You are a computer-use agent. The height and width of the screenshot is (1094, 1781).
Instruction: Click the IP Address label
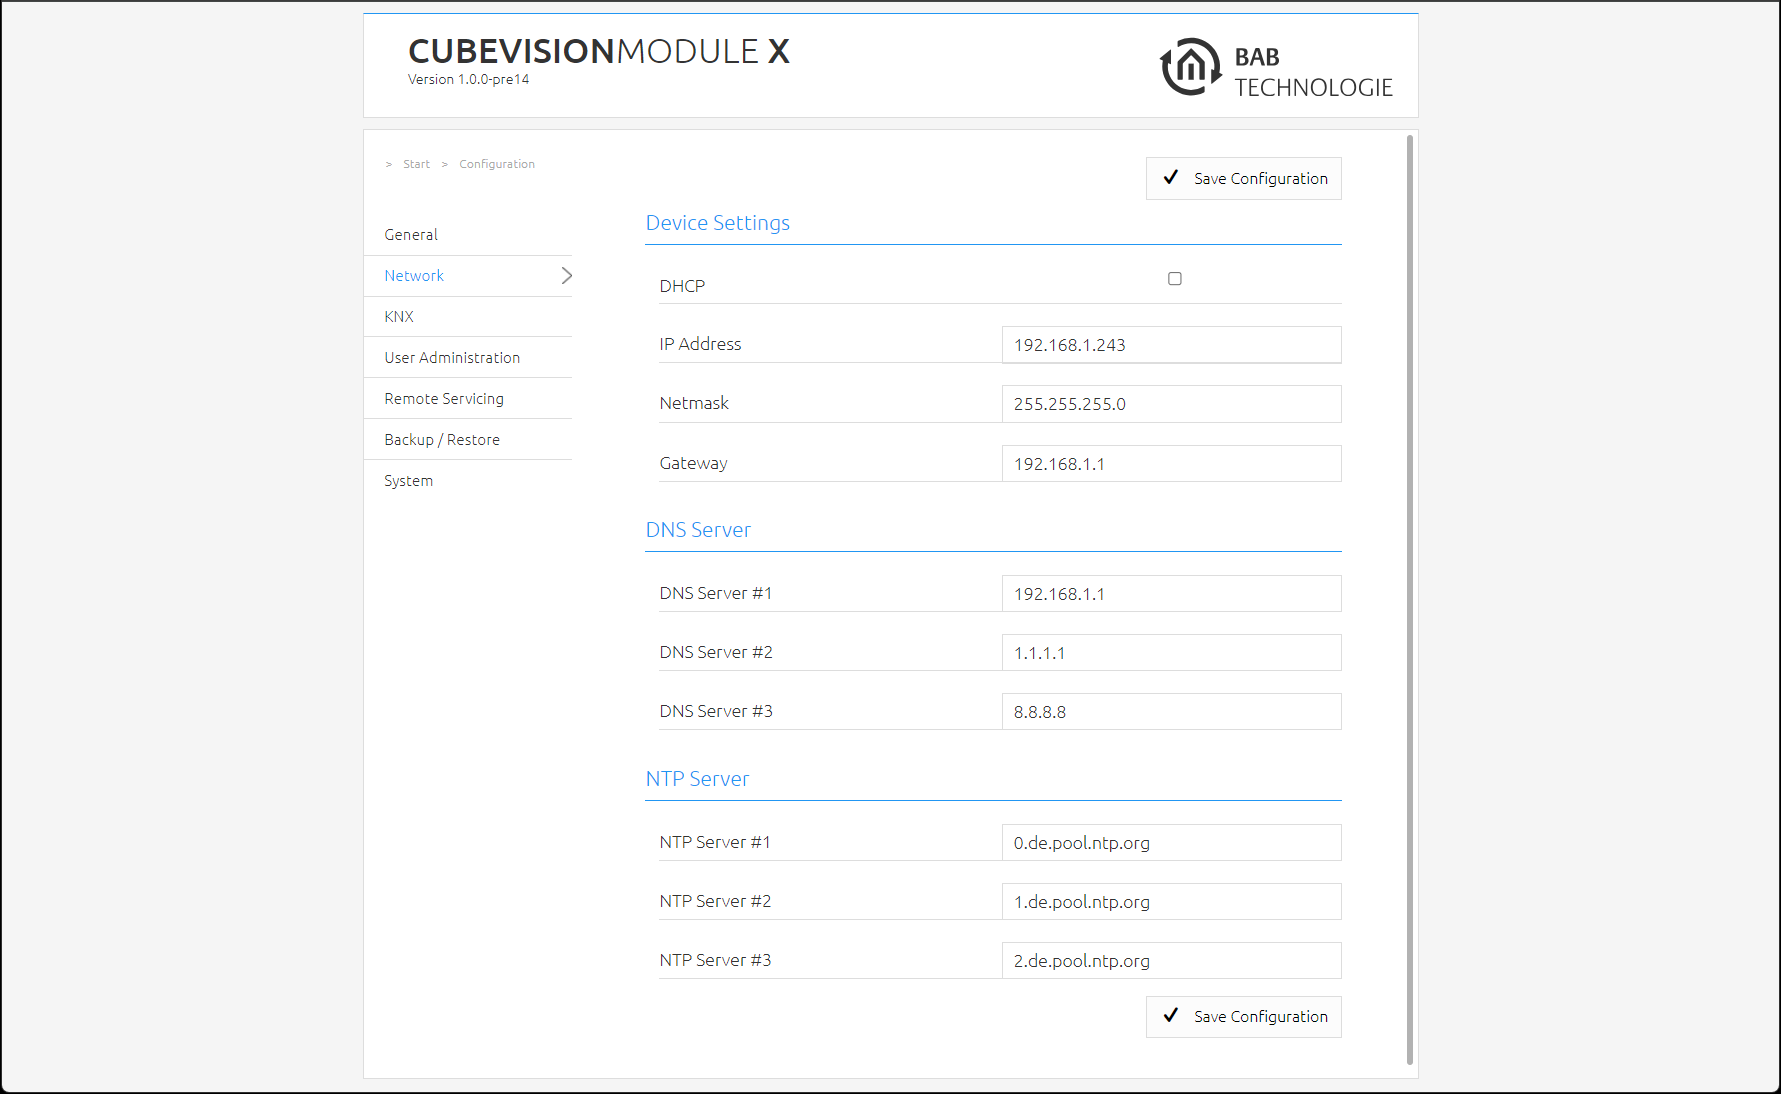[700, 344]
